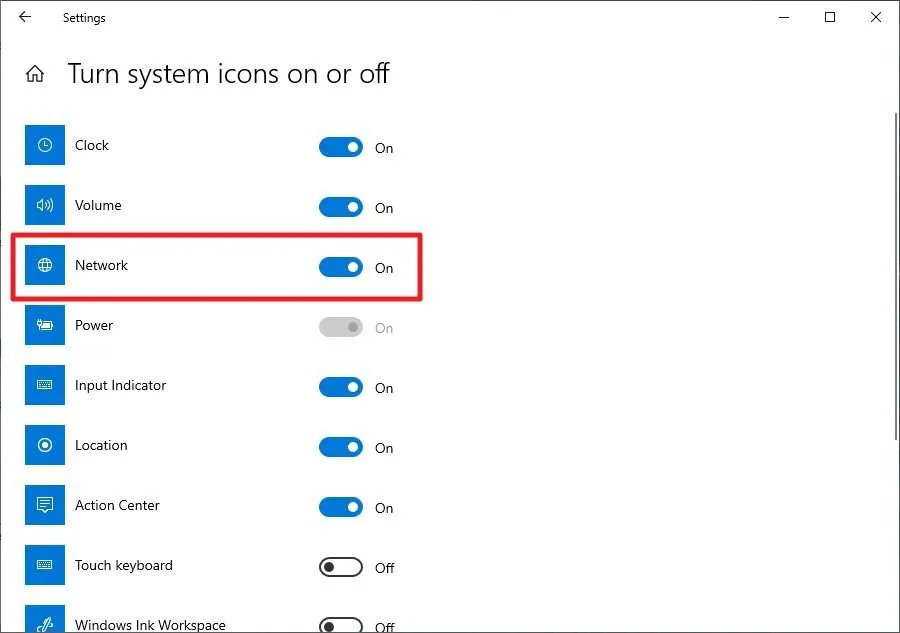
Task: Switch off the Network toggle
Action: (341, 267)
